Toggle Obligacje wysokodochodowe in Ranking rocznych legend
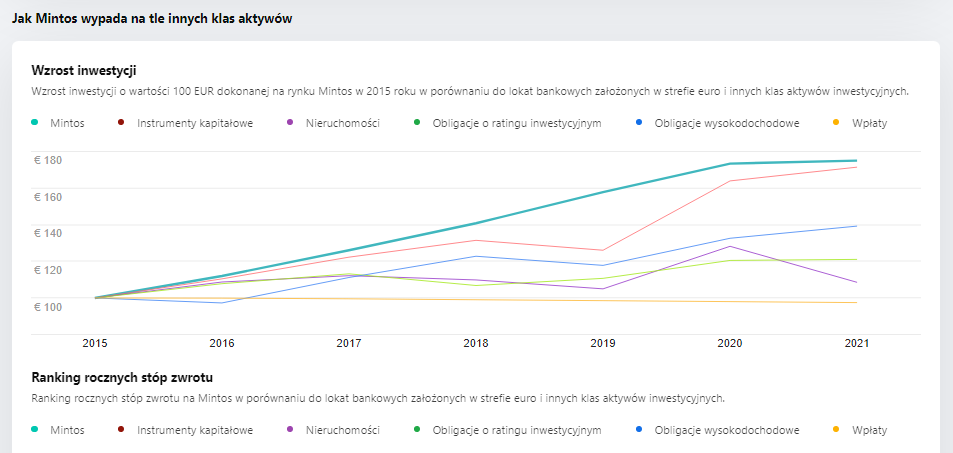 (x=717, y=431)
